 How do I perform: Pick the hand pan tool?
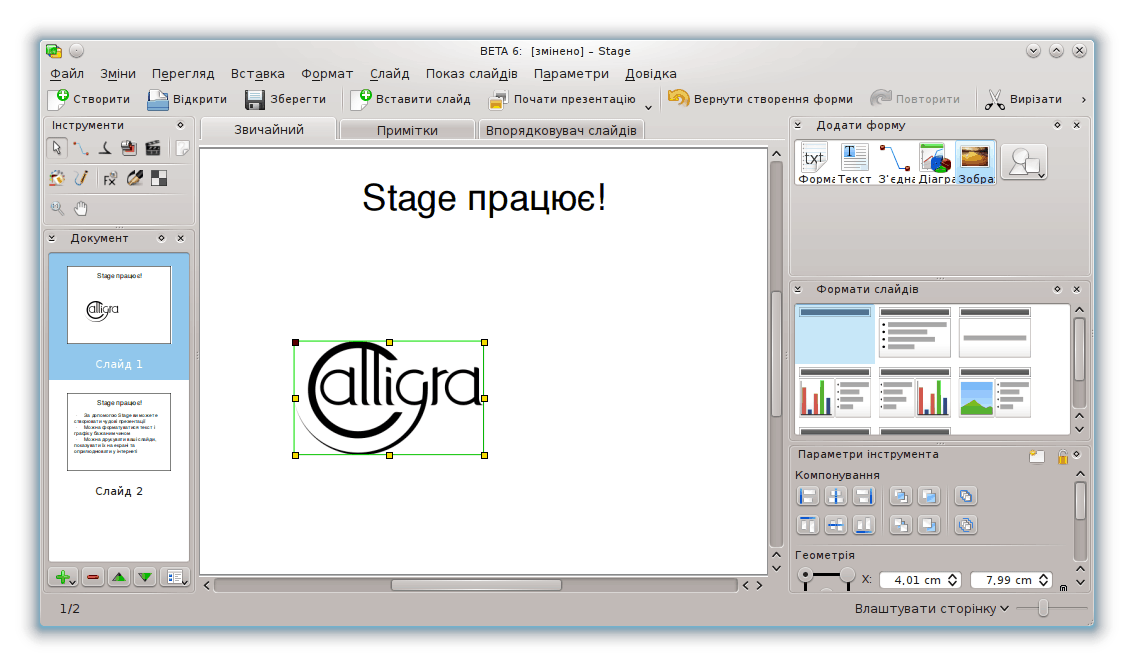pos(82,208)
